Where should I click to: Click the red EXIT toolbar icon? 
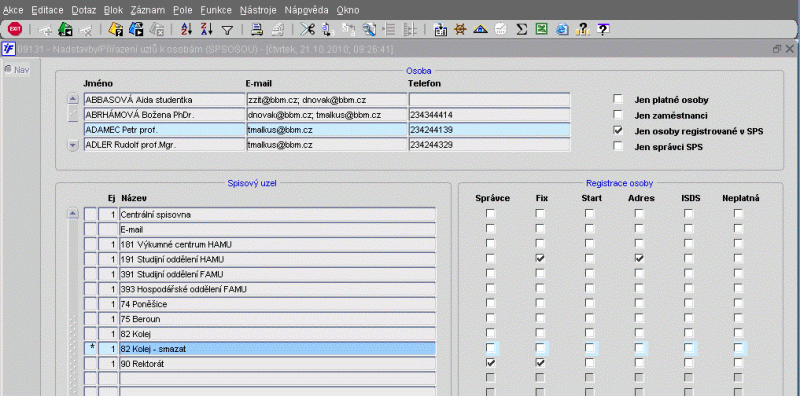coord(15,29)
